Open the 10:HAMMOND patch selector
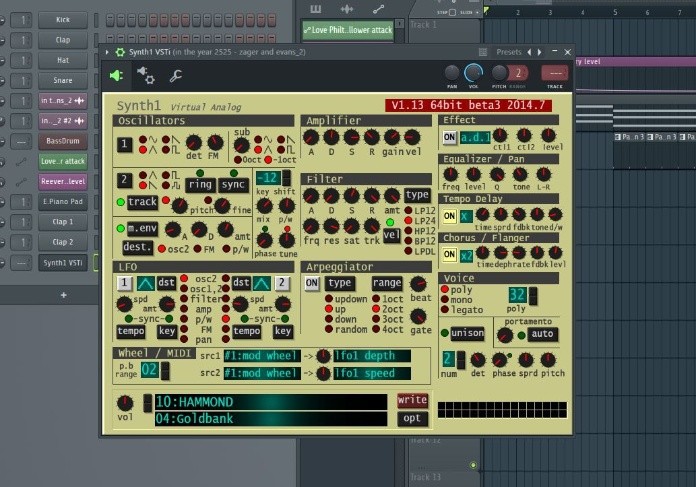 [271, 402]
